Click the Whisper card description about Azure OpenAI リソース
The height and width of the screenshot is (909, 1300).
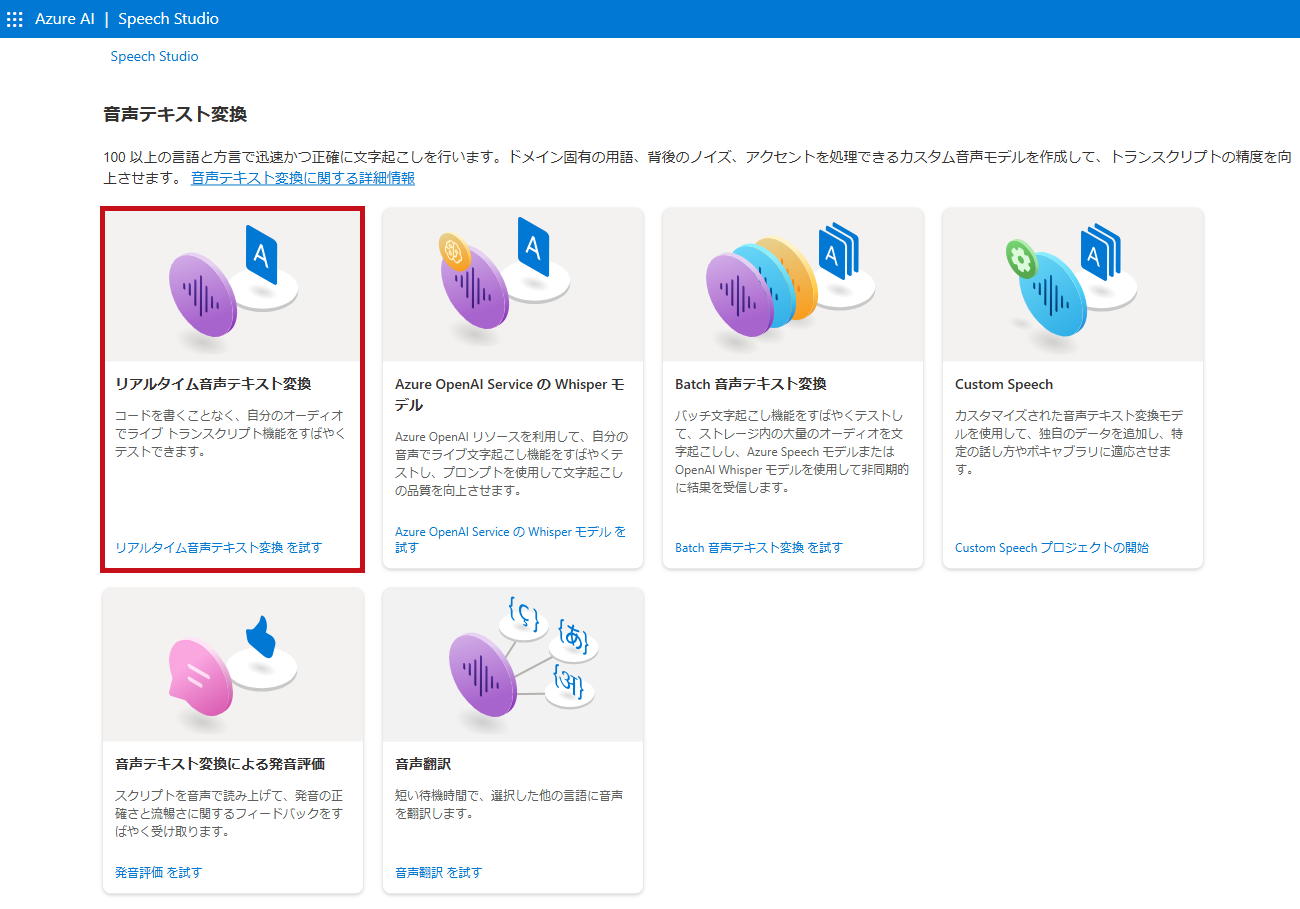511,464
